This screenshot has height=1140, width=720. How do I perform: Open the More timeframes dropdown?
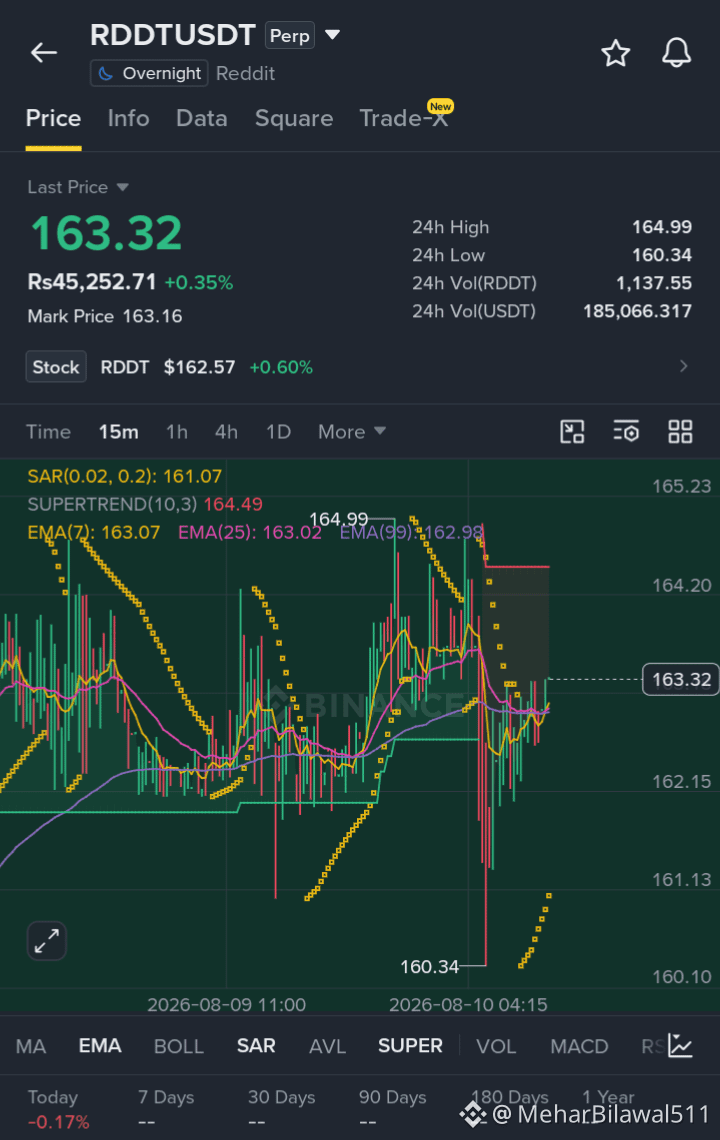tap(351, 432)
